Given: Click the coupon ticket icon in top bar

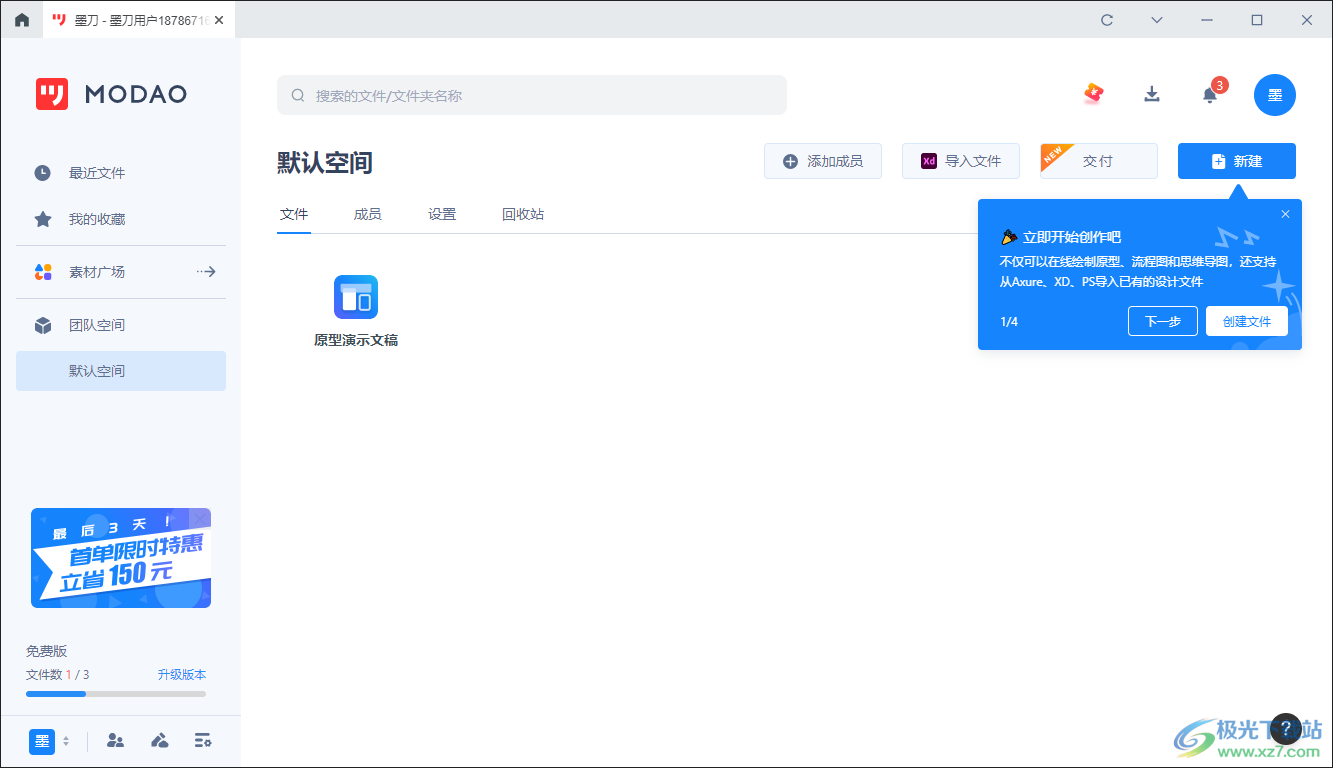Looking at the screenshot, I should [1094, 94].
